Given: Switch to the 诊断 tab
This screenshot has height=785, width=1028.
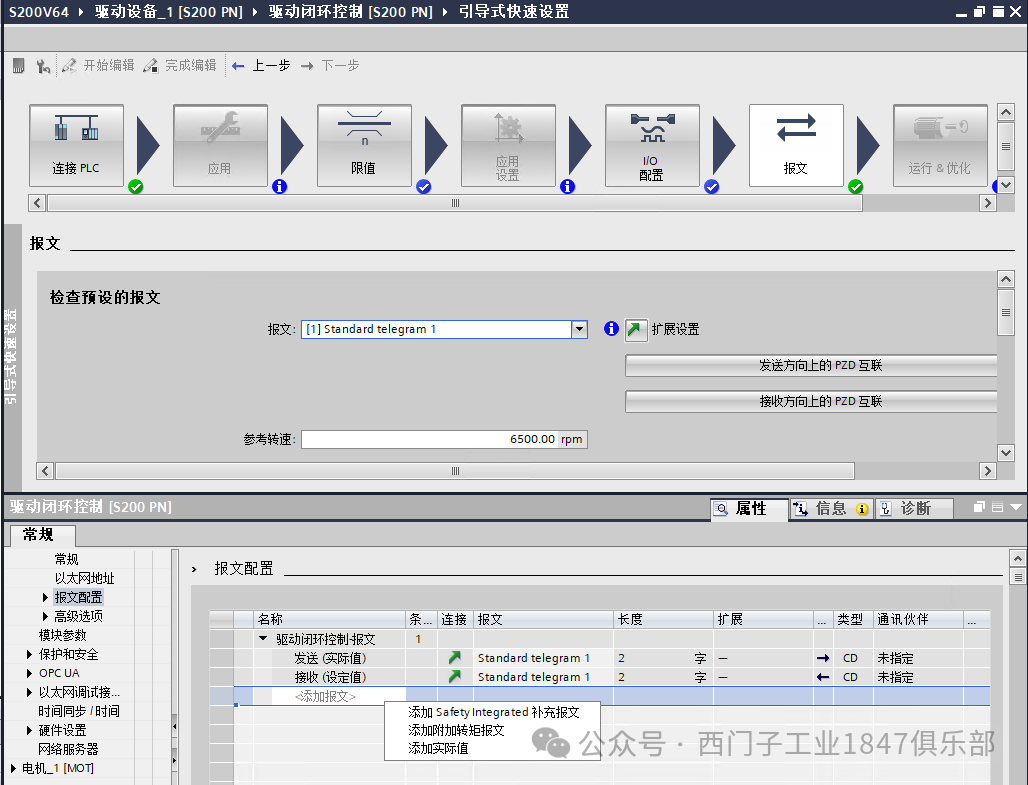Looking at the screenshot, I should (915, 508).
